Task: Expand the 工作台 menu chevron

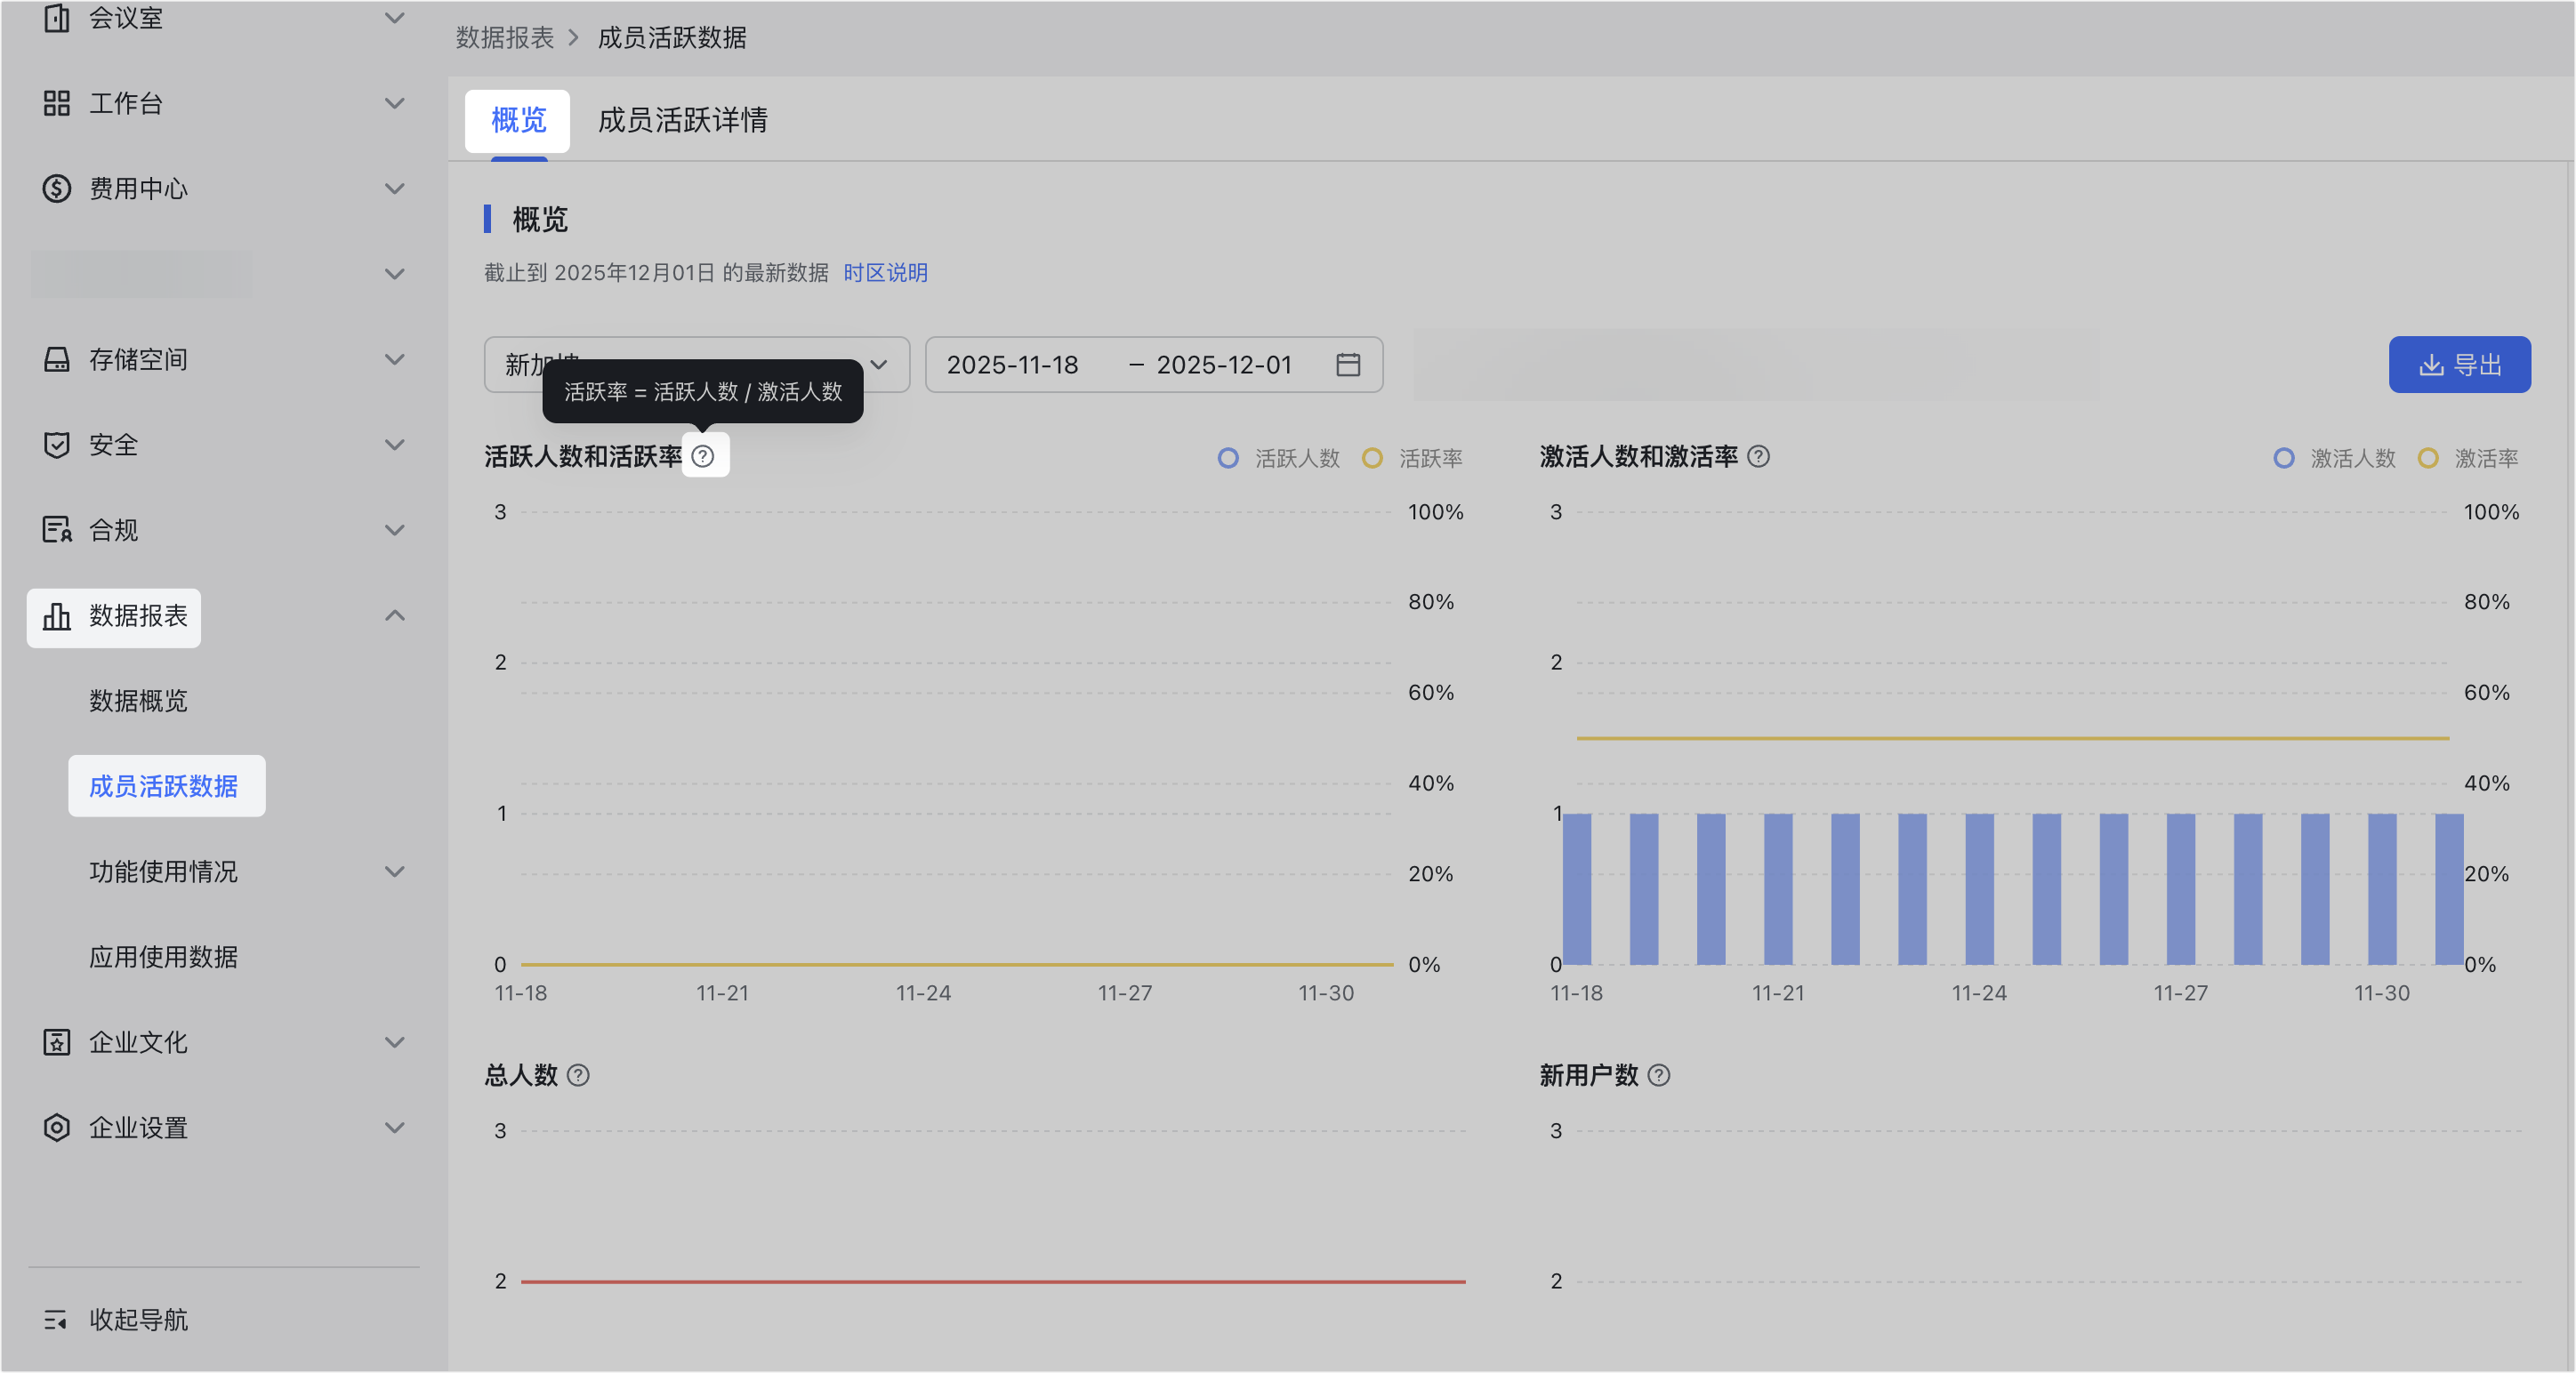Action: (395, 103)
